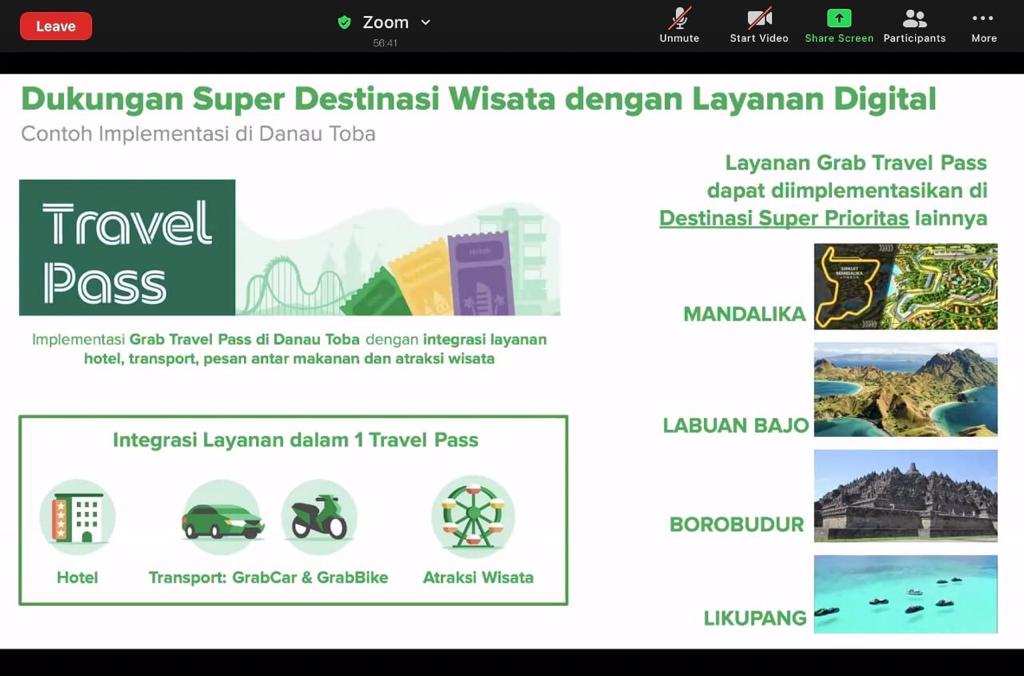Click the Destinasi Super Prioritas link
The height and width of the screenshot is (676, 1024).
pos(784,218)
